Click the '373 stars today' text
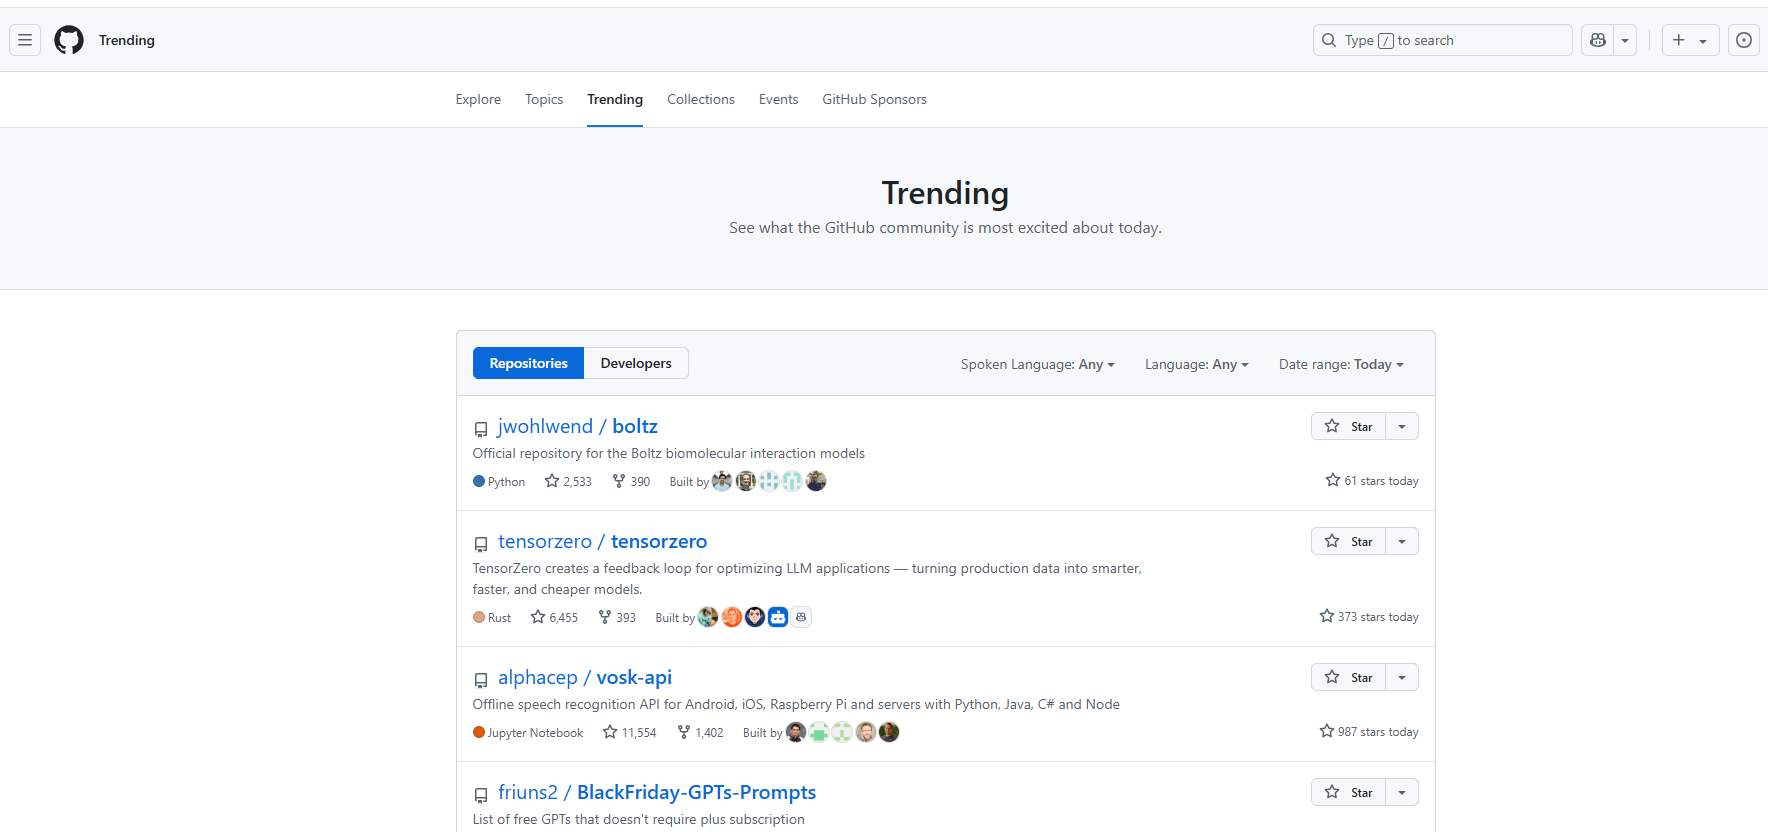1768x832 pixels. click(1369, 617)
